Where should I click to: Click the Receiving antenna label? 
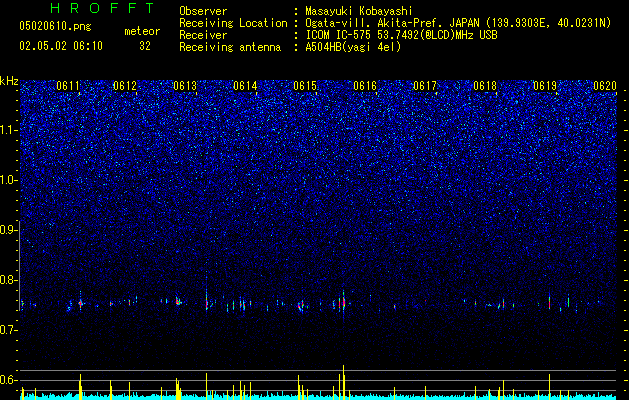point(230,47)
